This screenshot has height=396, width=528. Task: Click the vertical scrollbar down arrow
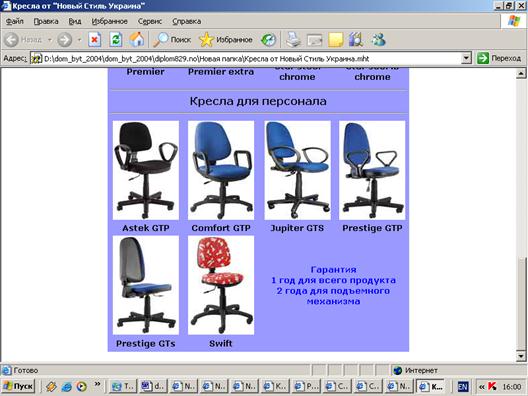click(521, 356)
